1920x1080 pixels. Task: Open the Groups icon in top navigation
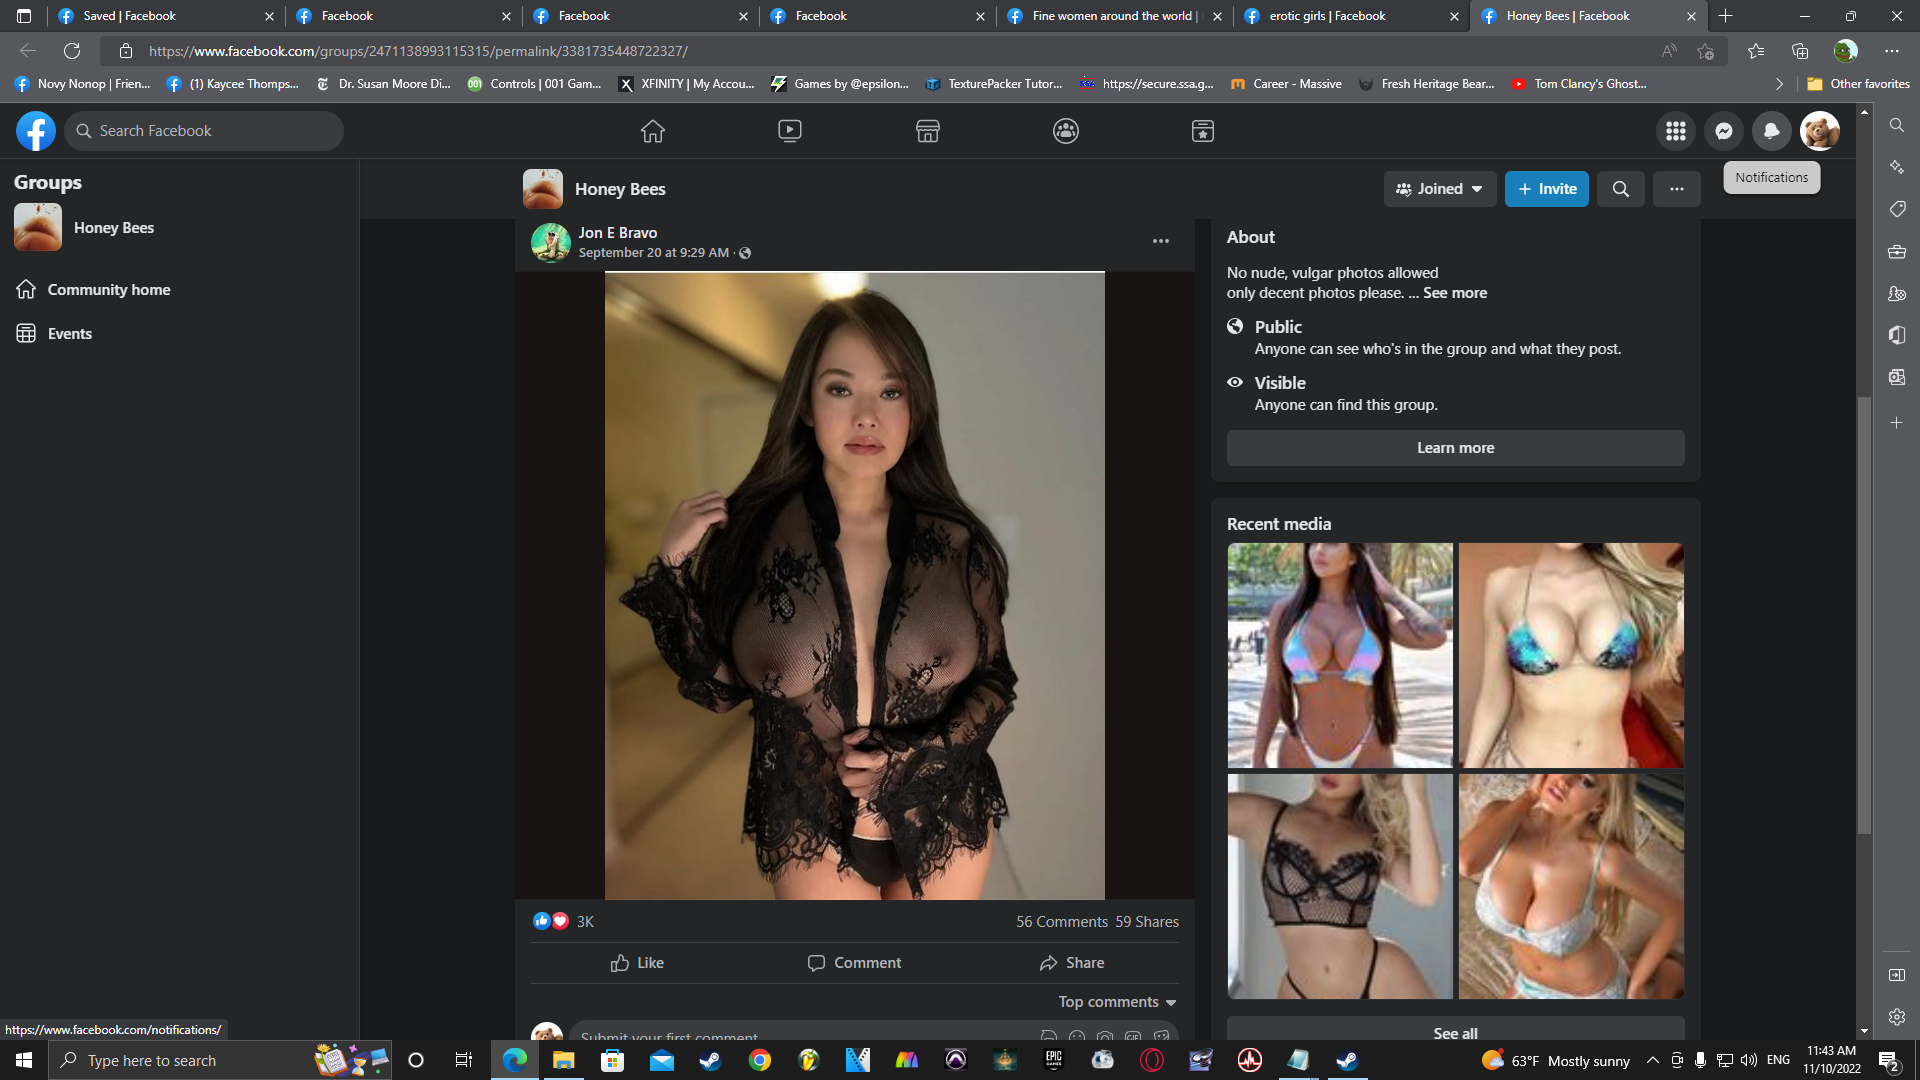[1065, 131]
